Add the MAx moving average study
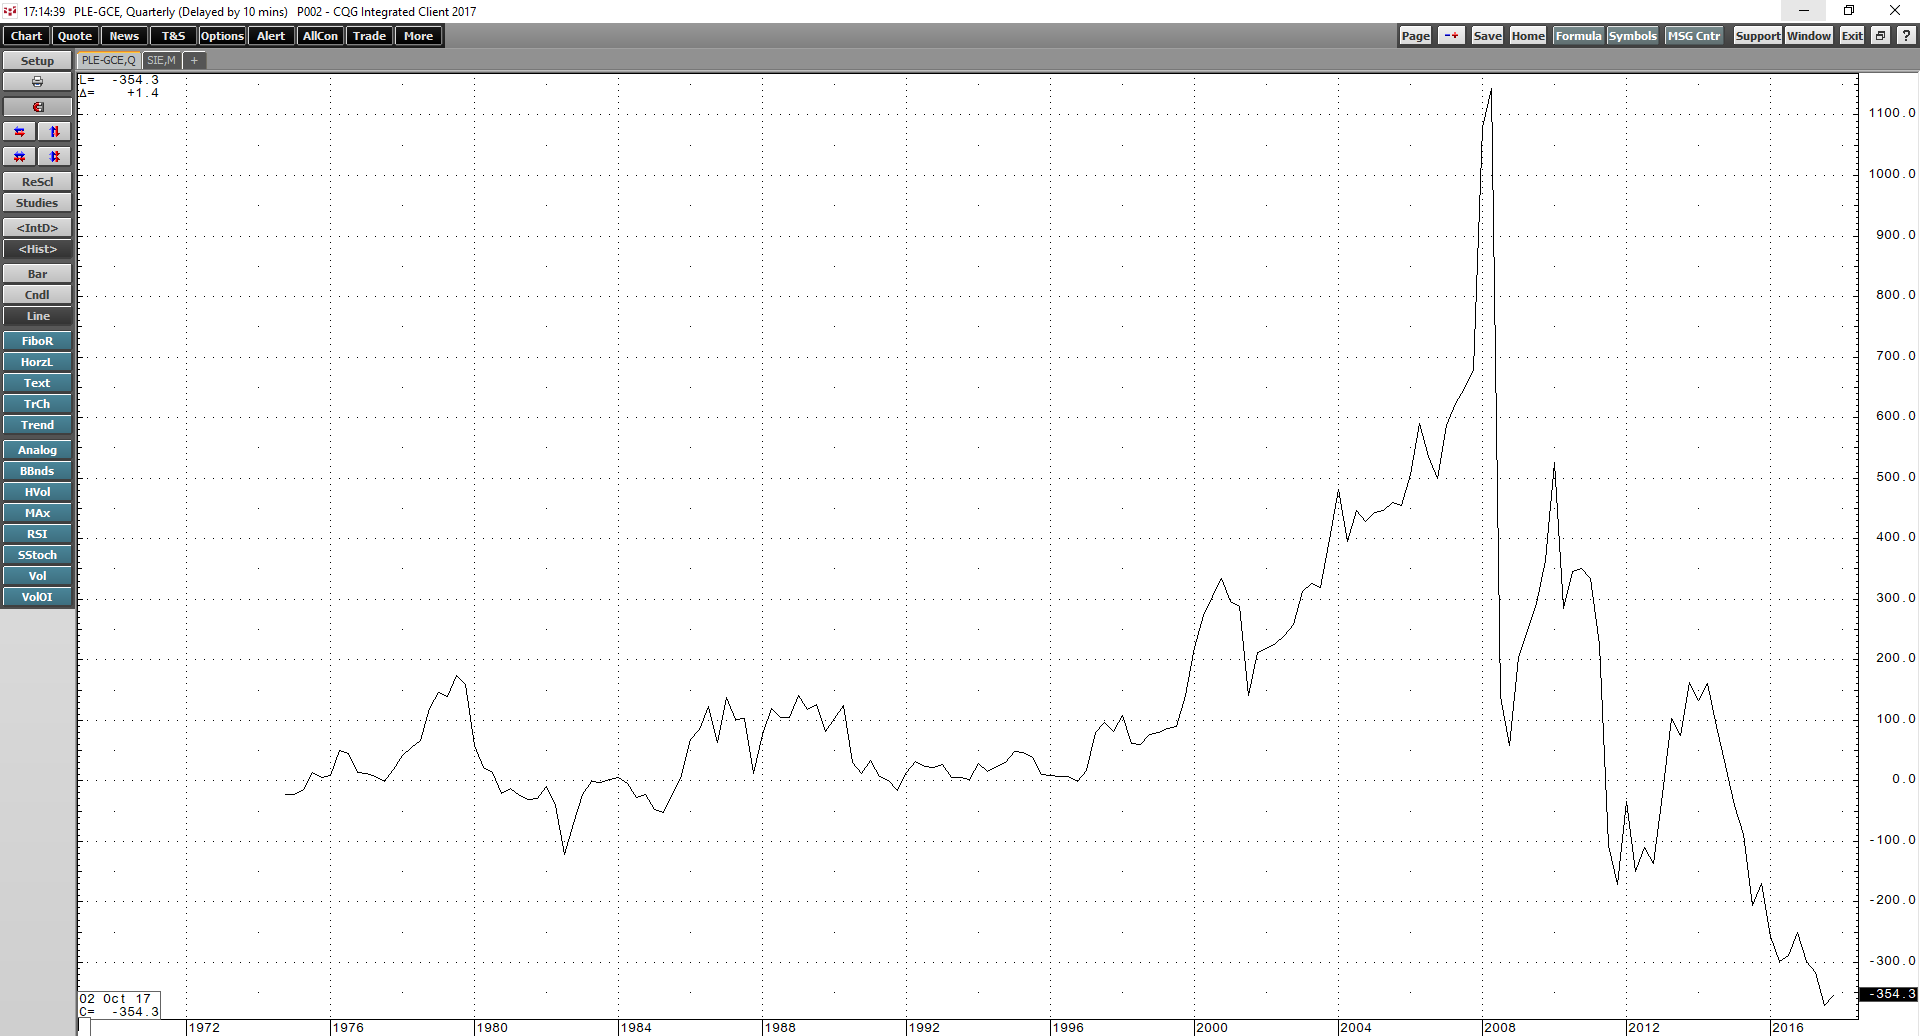Image resolution: width=1920 pixels, height=1036 pixels. pyautogui.click(x=37, y=513)
